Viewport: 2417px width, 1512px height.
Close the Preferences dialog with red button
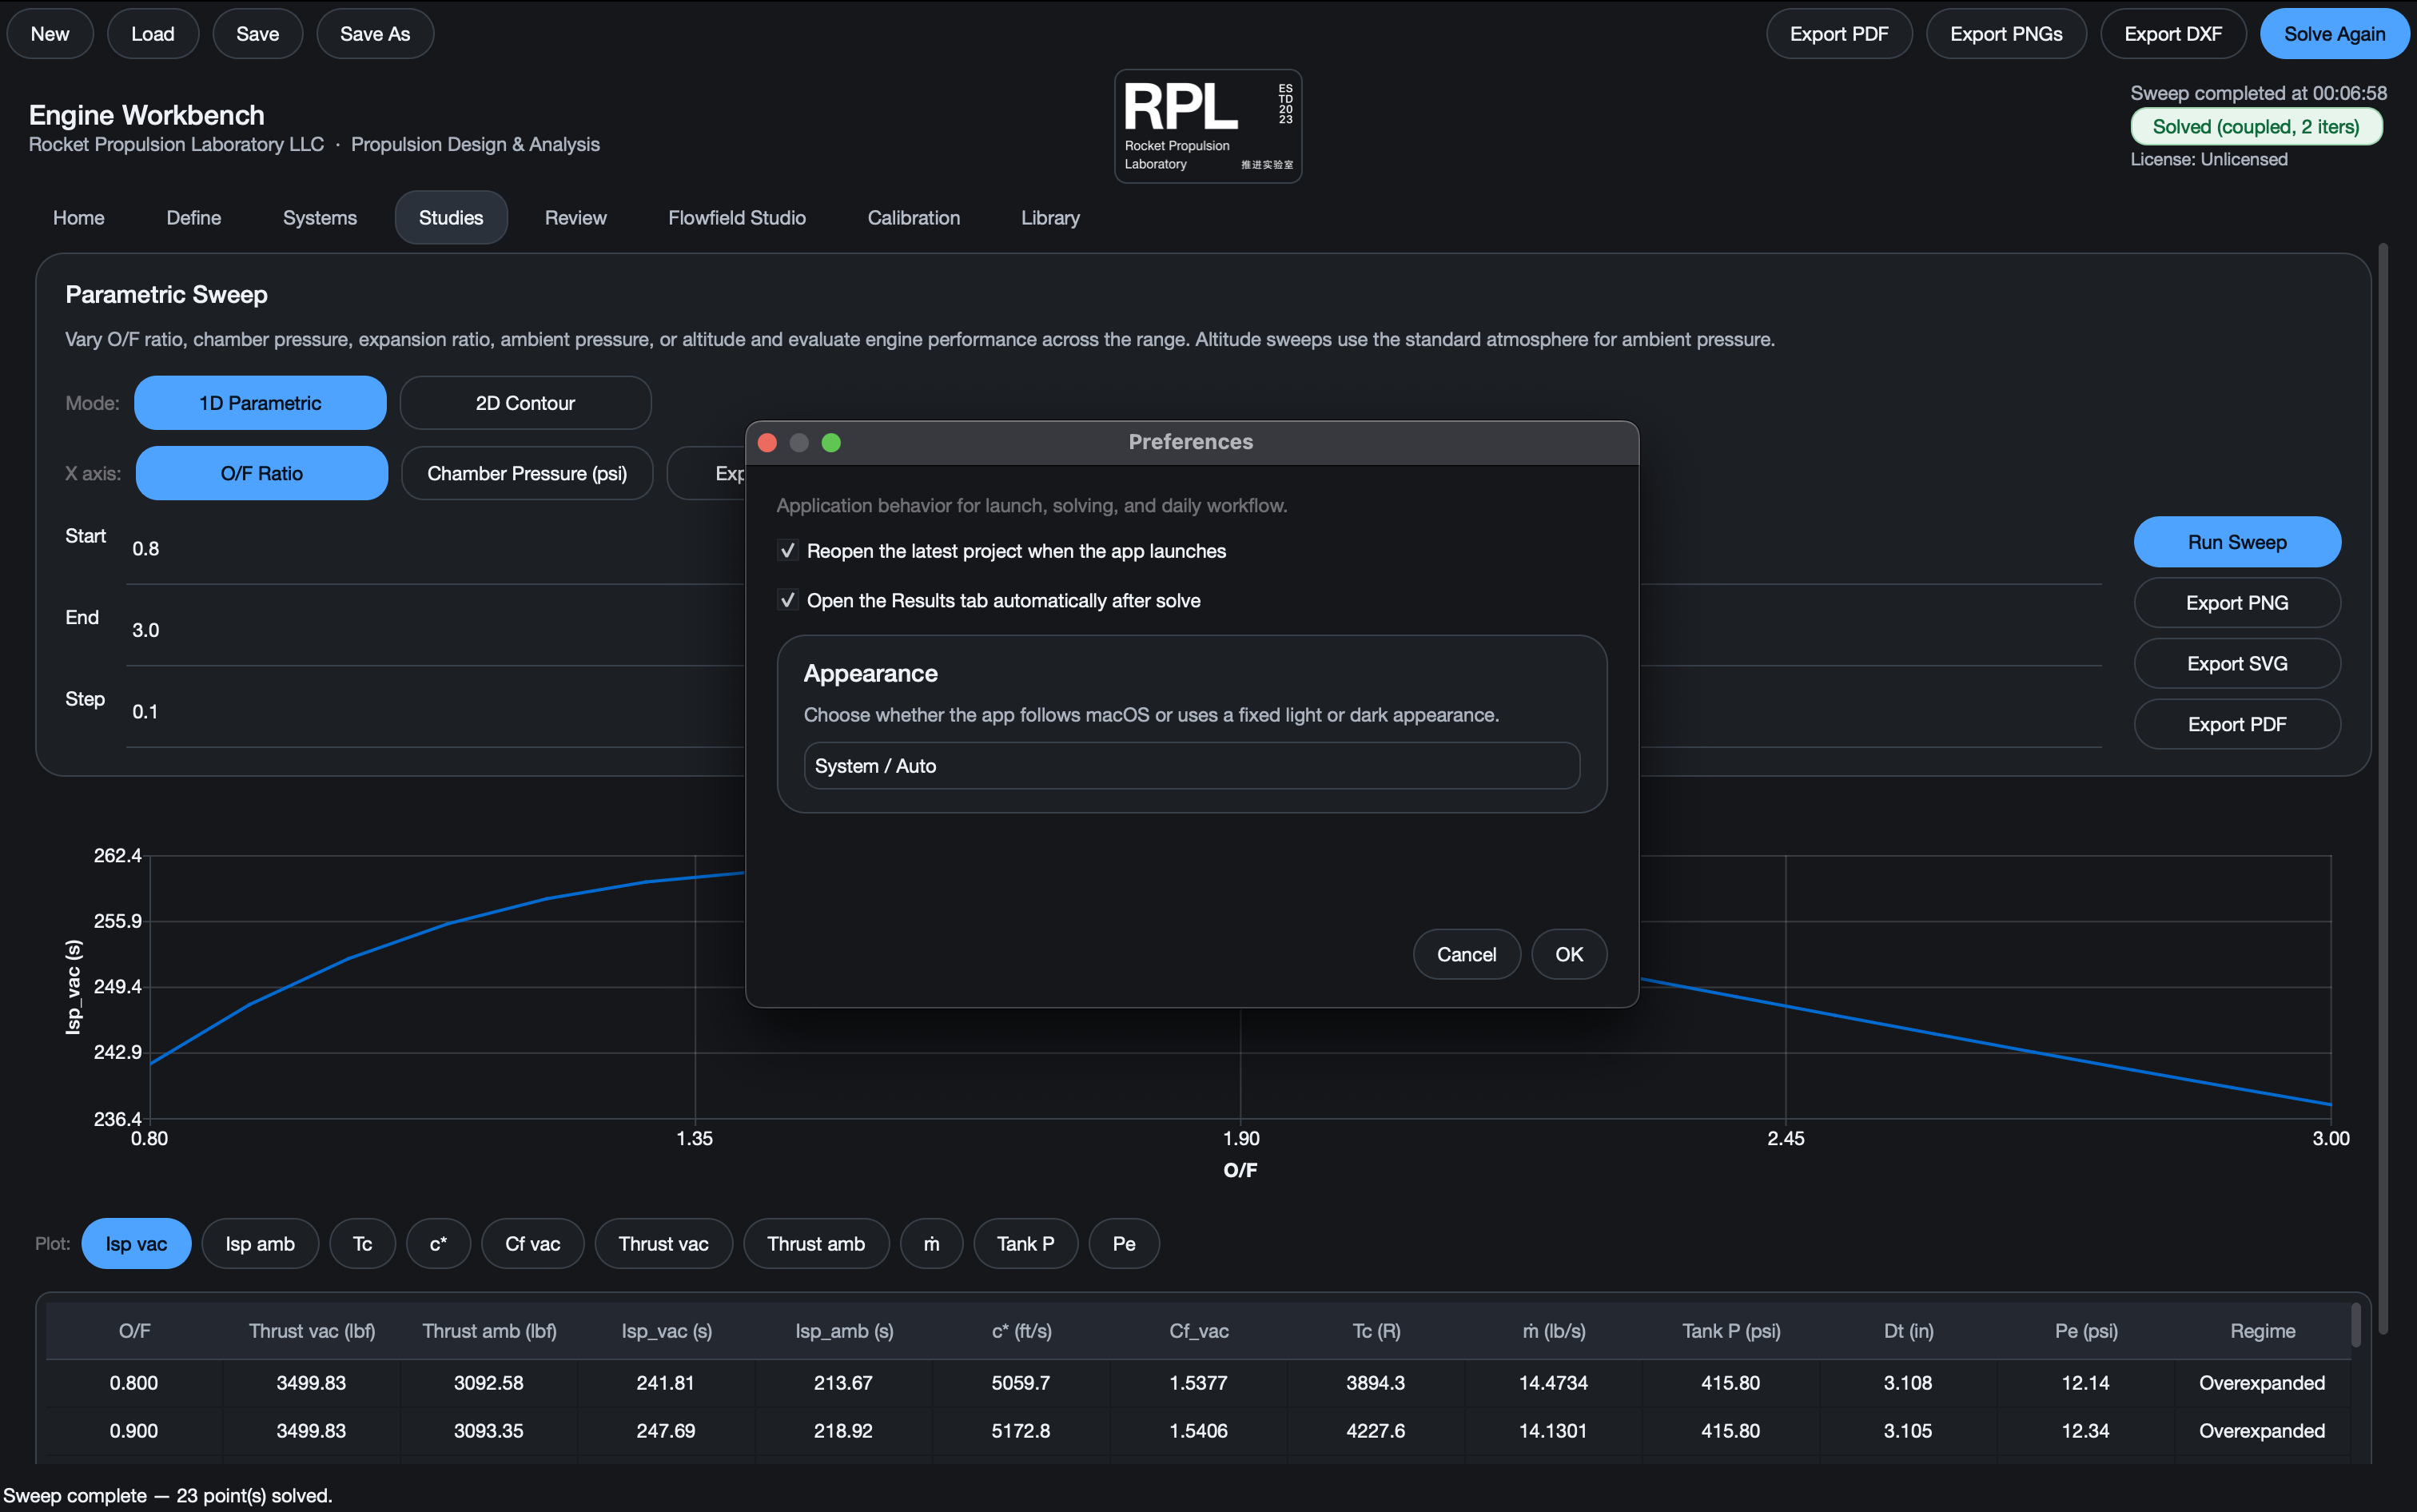point(767,443)
